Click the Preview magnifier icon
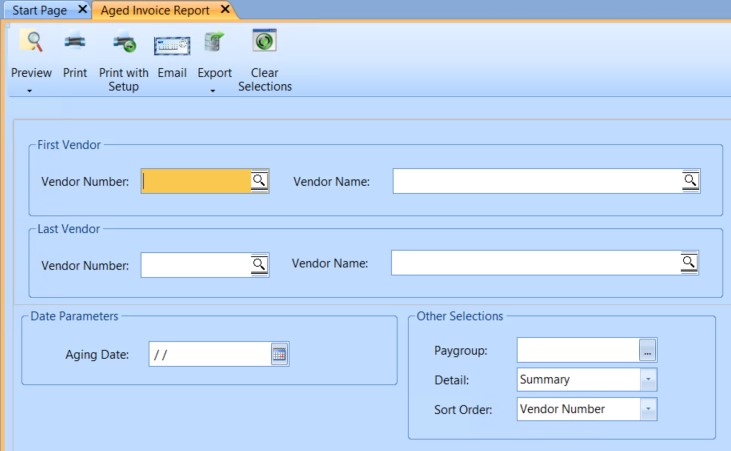 click(x=32, y=42)
